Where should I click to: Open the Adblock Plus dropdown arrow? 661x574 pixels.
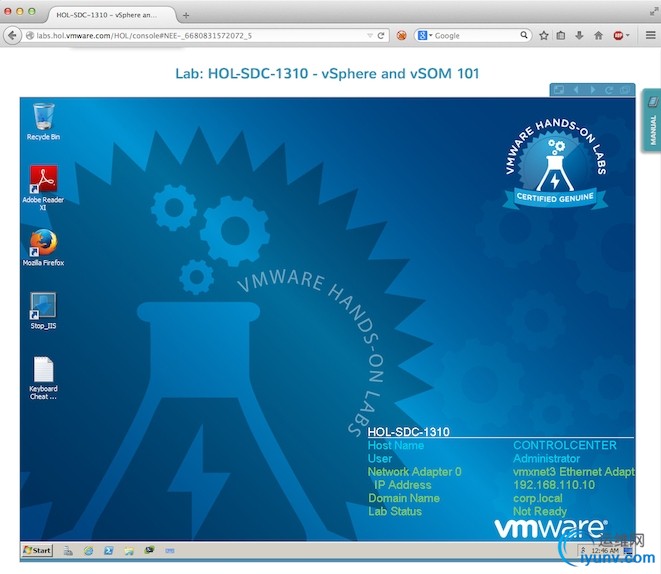pos(628,36)
